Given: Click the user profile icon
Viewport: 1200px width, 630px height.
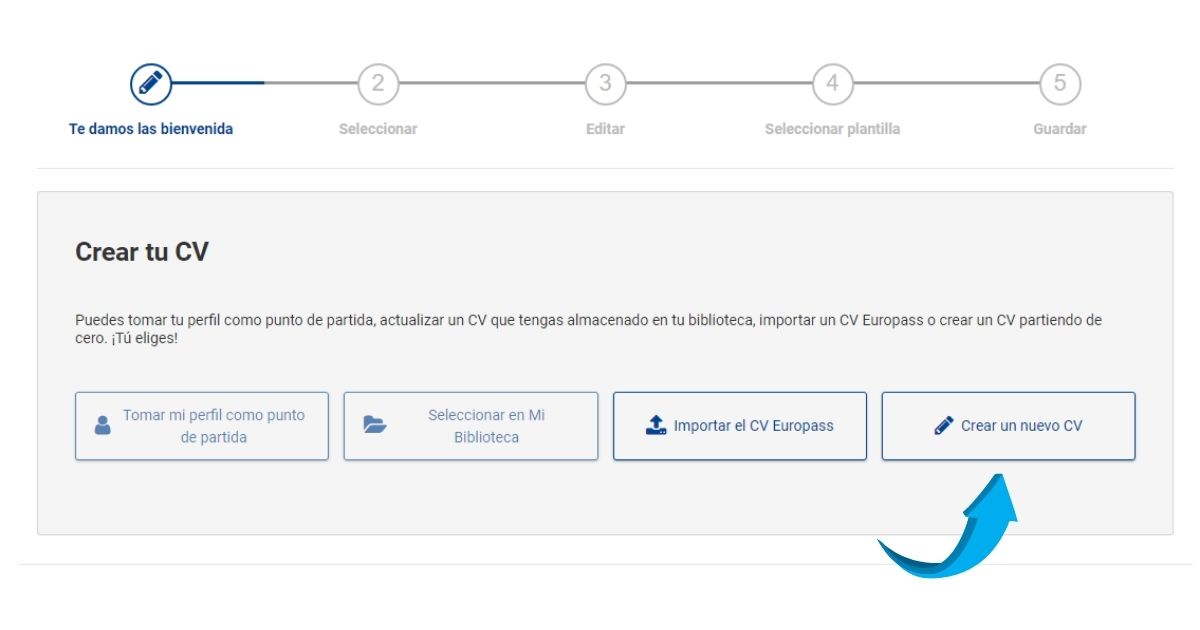Looking at the screenshot, I should coord(103,426).
